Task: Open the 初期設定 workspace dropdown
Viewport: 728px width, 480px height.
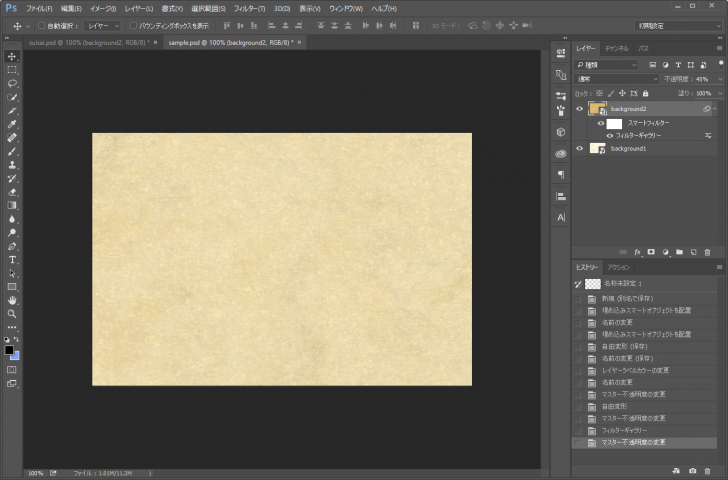Action: pos(678,26)
